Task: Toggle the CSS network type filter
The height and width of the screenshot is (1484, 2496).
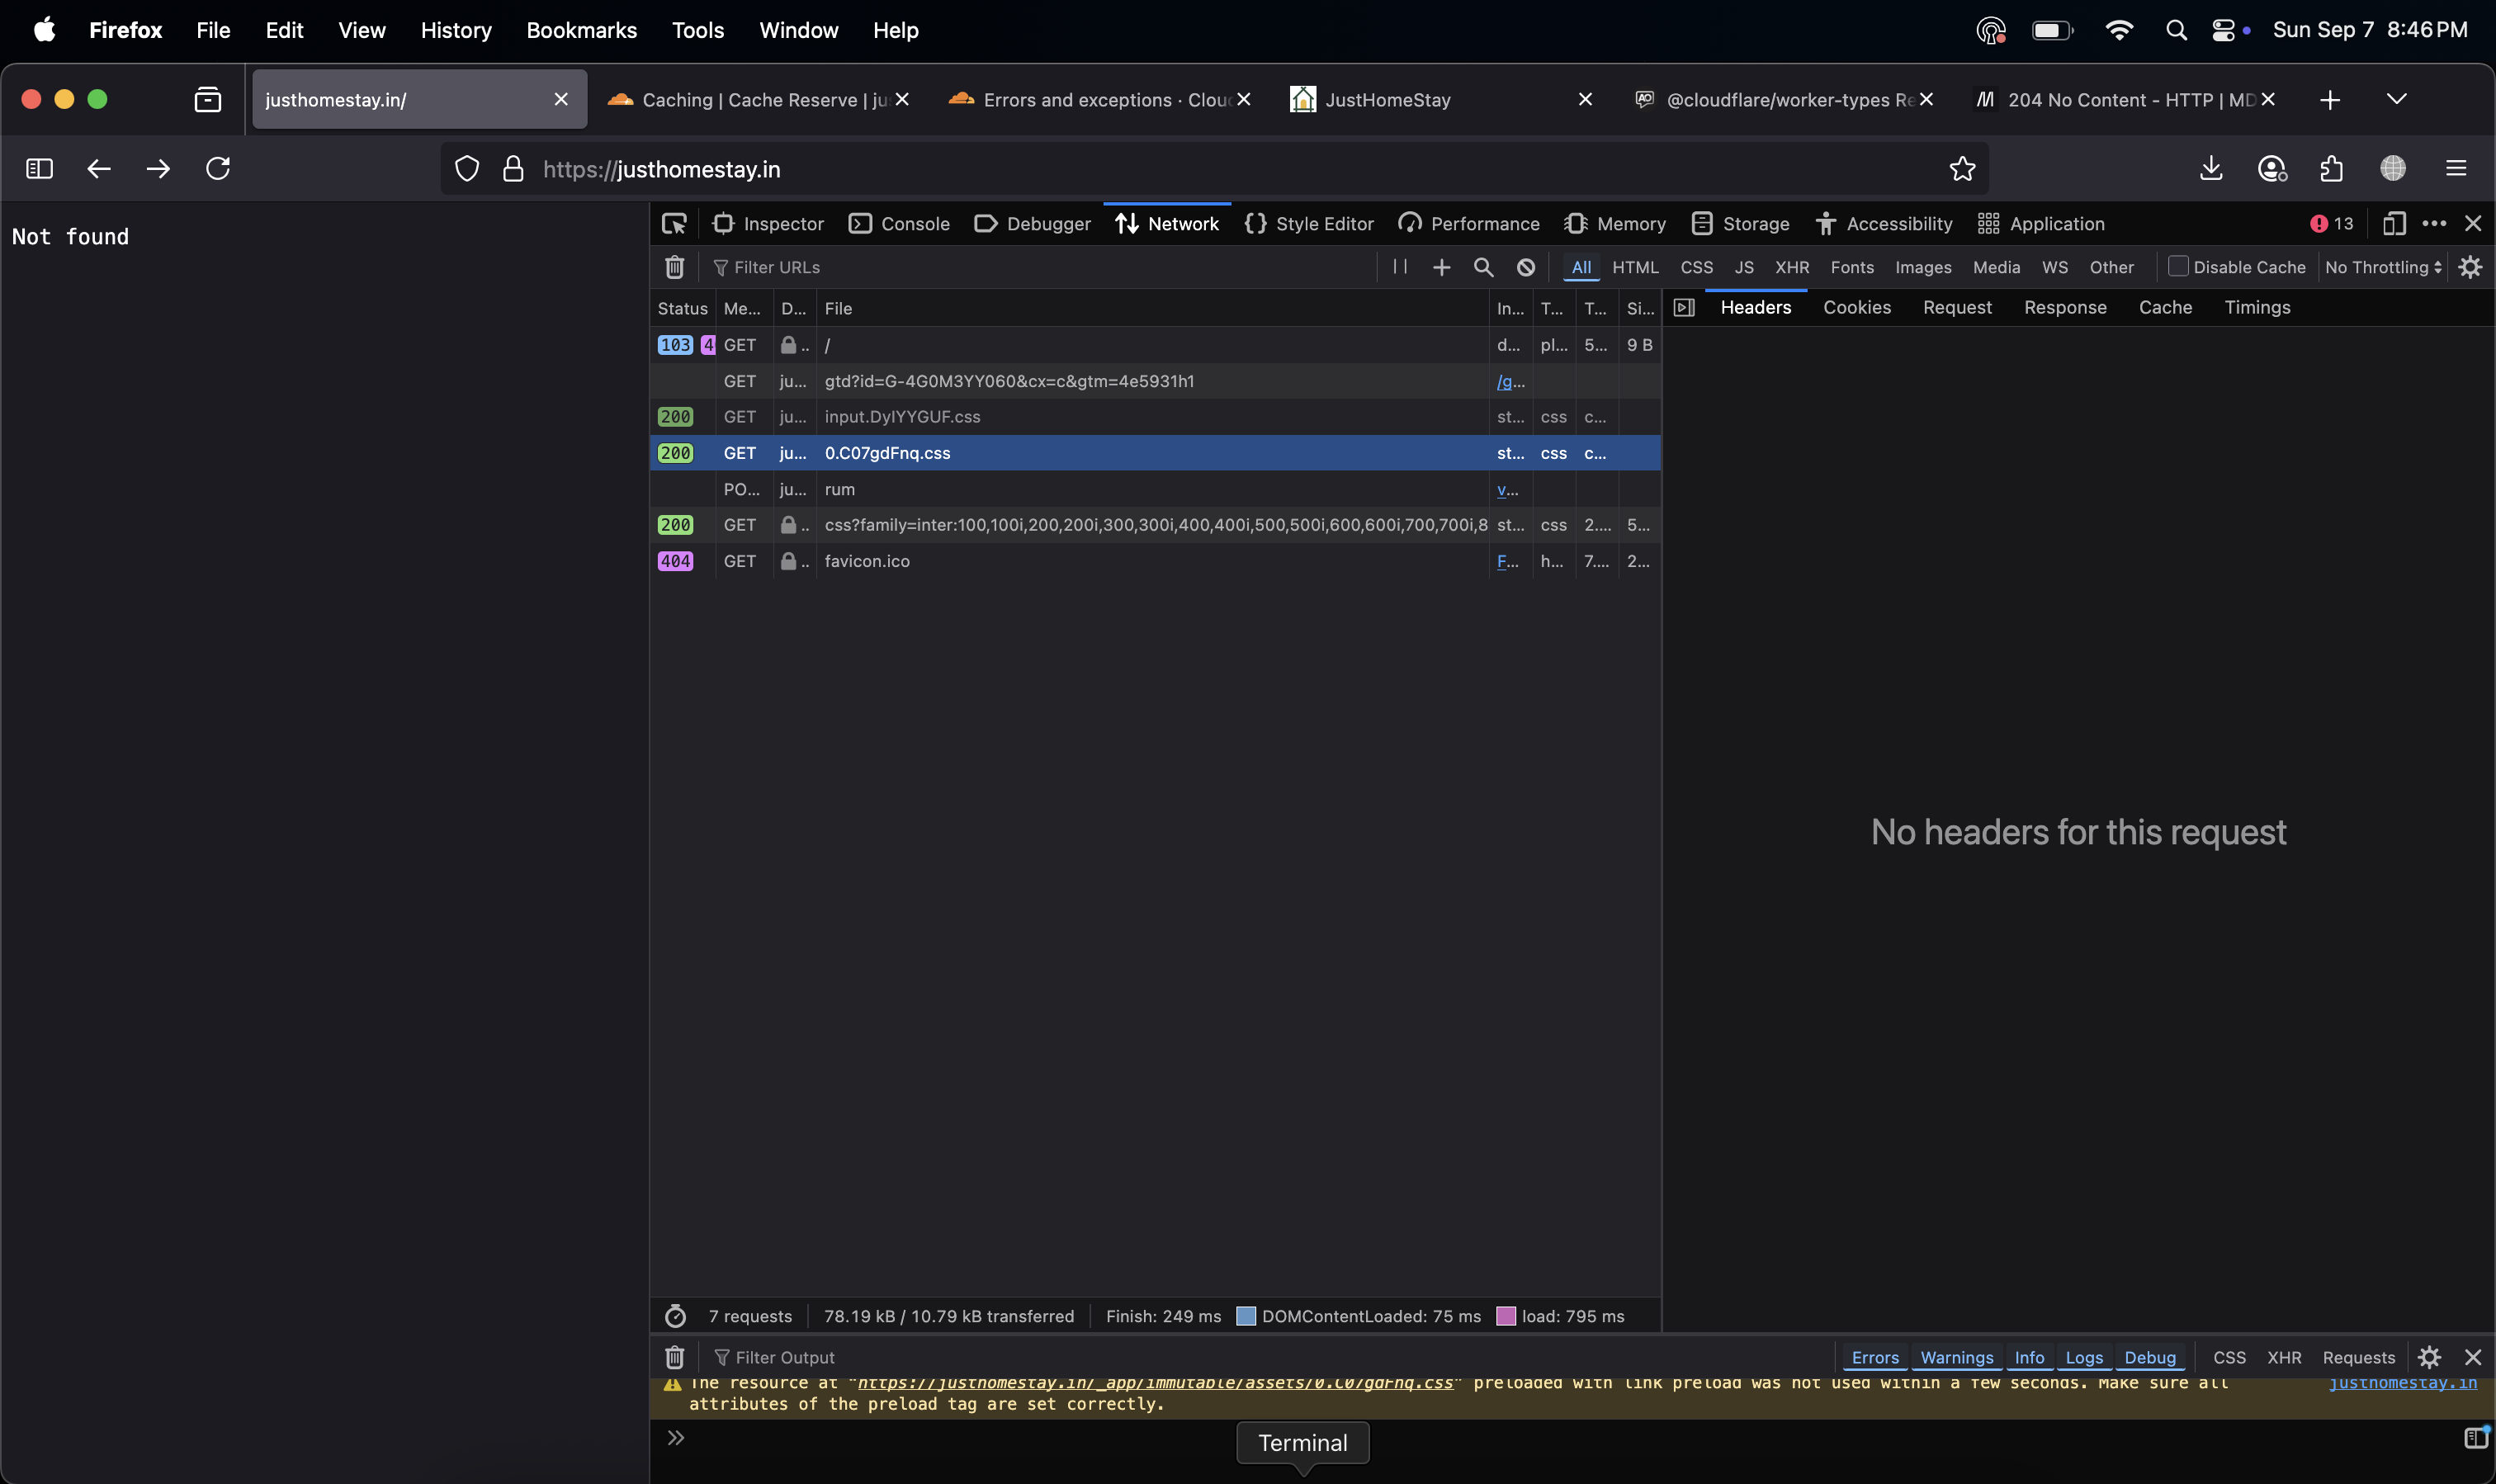Action: coord(1696,267)
